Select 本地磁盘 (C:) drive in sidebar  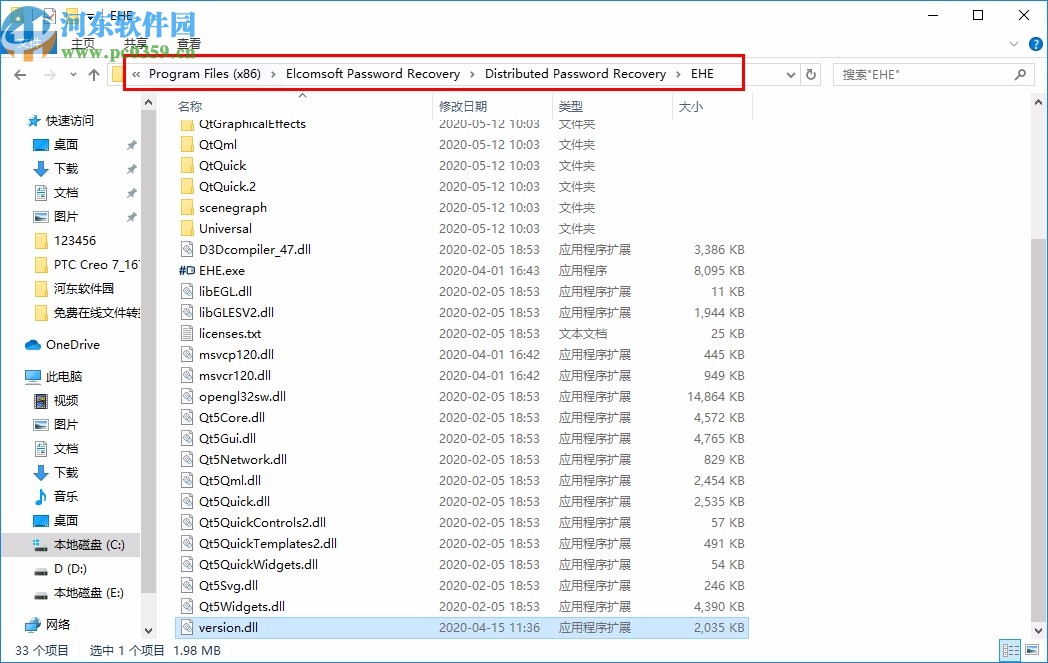(91, 546)
